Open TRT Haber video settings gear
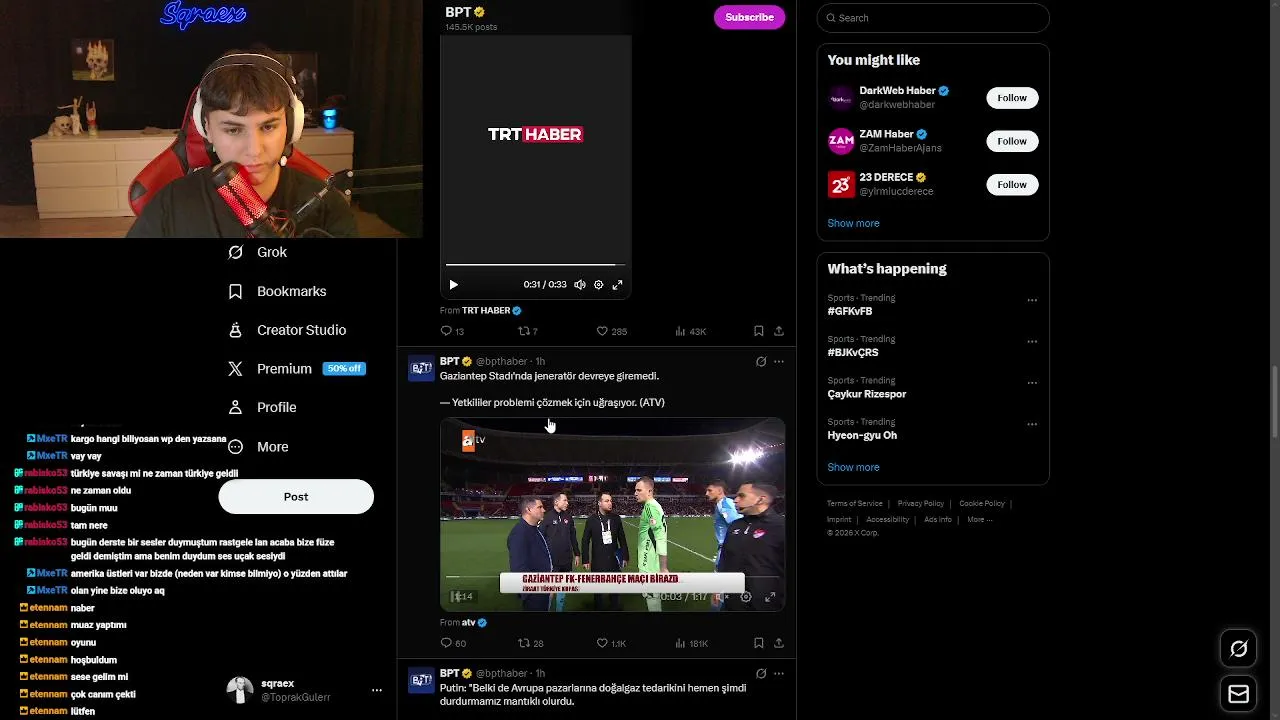Screen dimensions: 1280x720 click(x=599, y=285)
